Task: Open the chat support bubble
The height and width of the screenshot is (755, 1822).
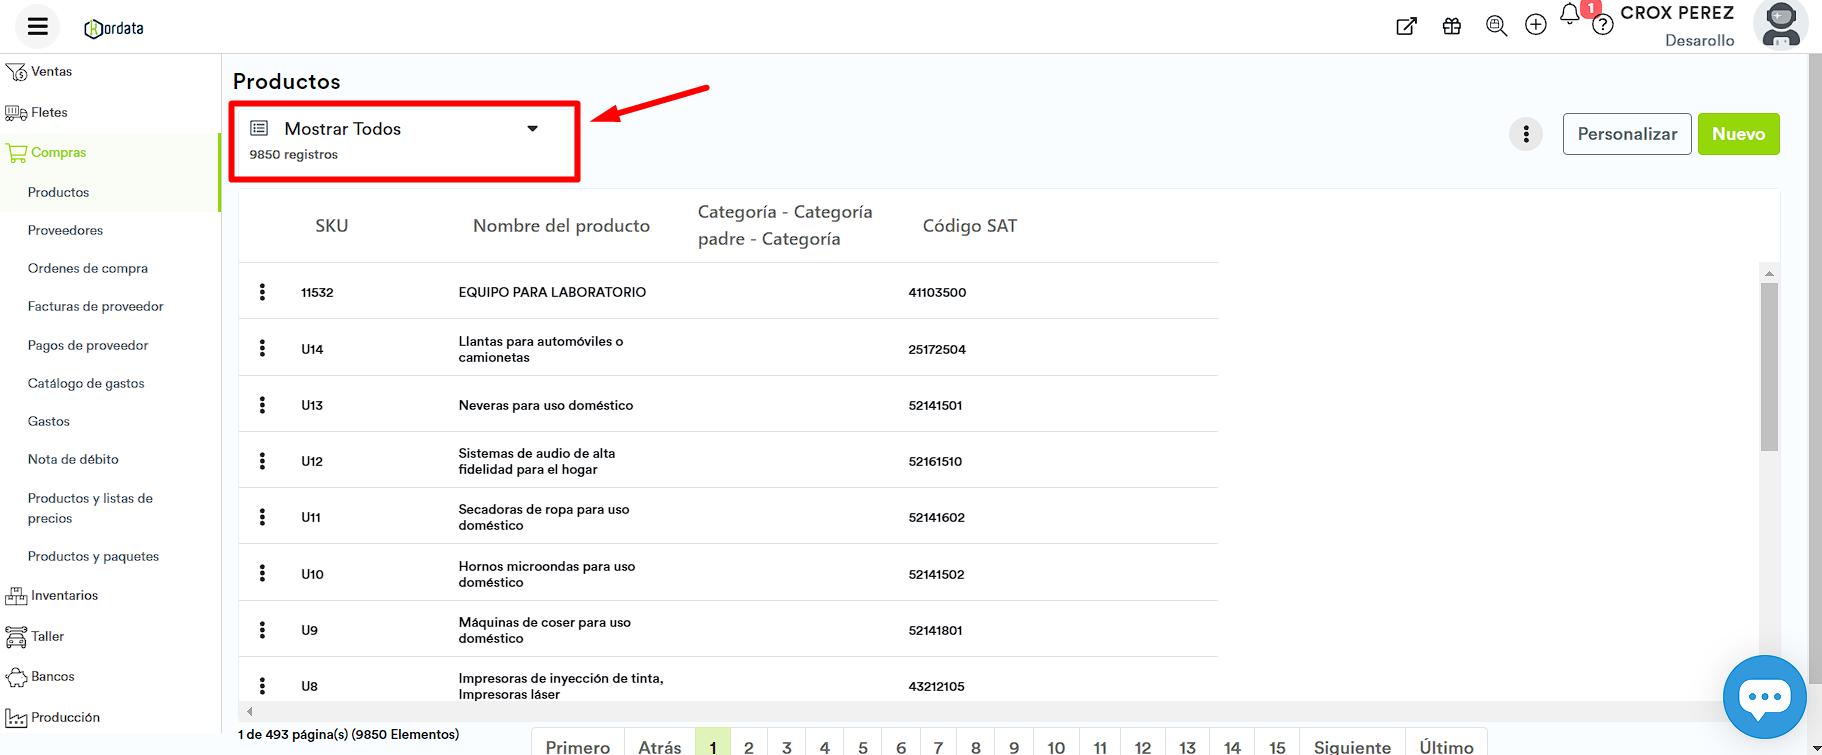Action: [1764, 697]
